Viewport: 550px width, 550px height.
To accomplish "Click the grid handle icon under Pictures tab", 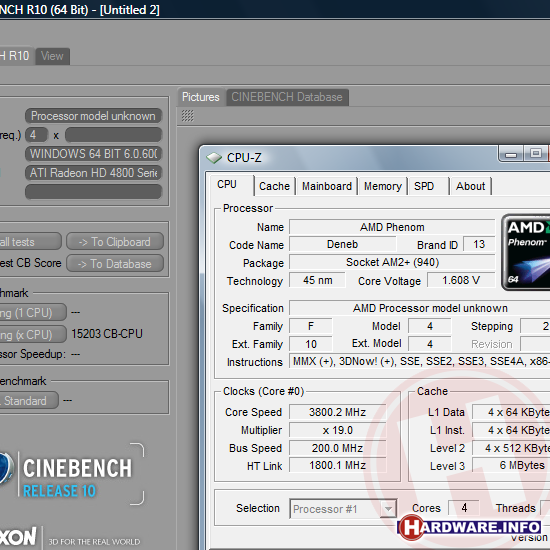I will point(188,116).
